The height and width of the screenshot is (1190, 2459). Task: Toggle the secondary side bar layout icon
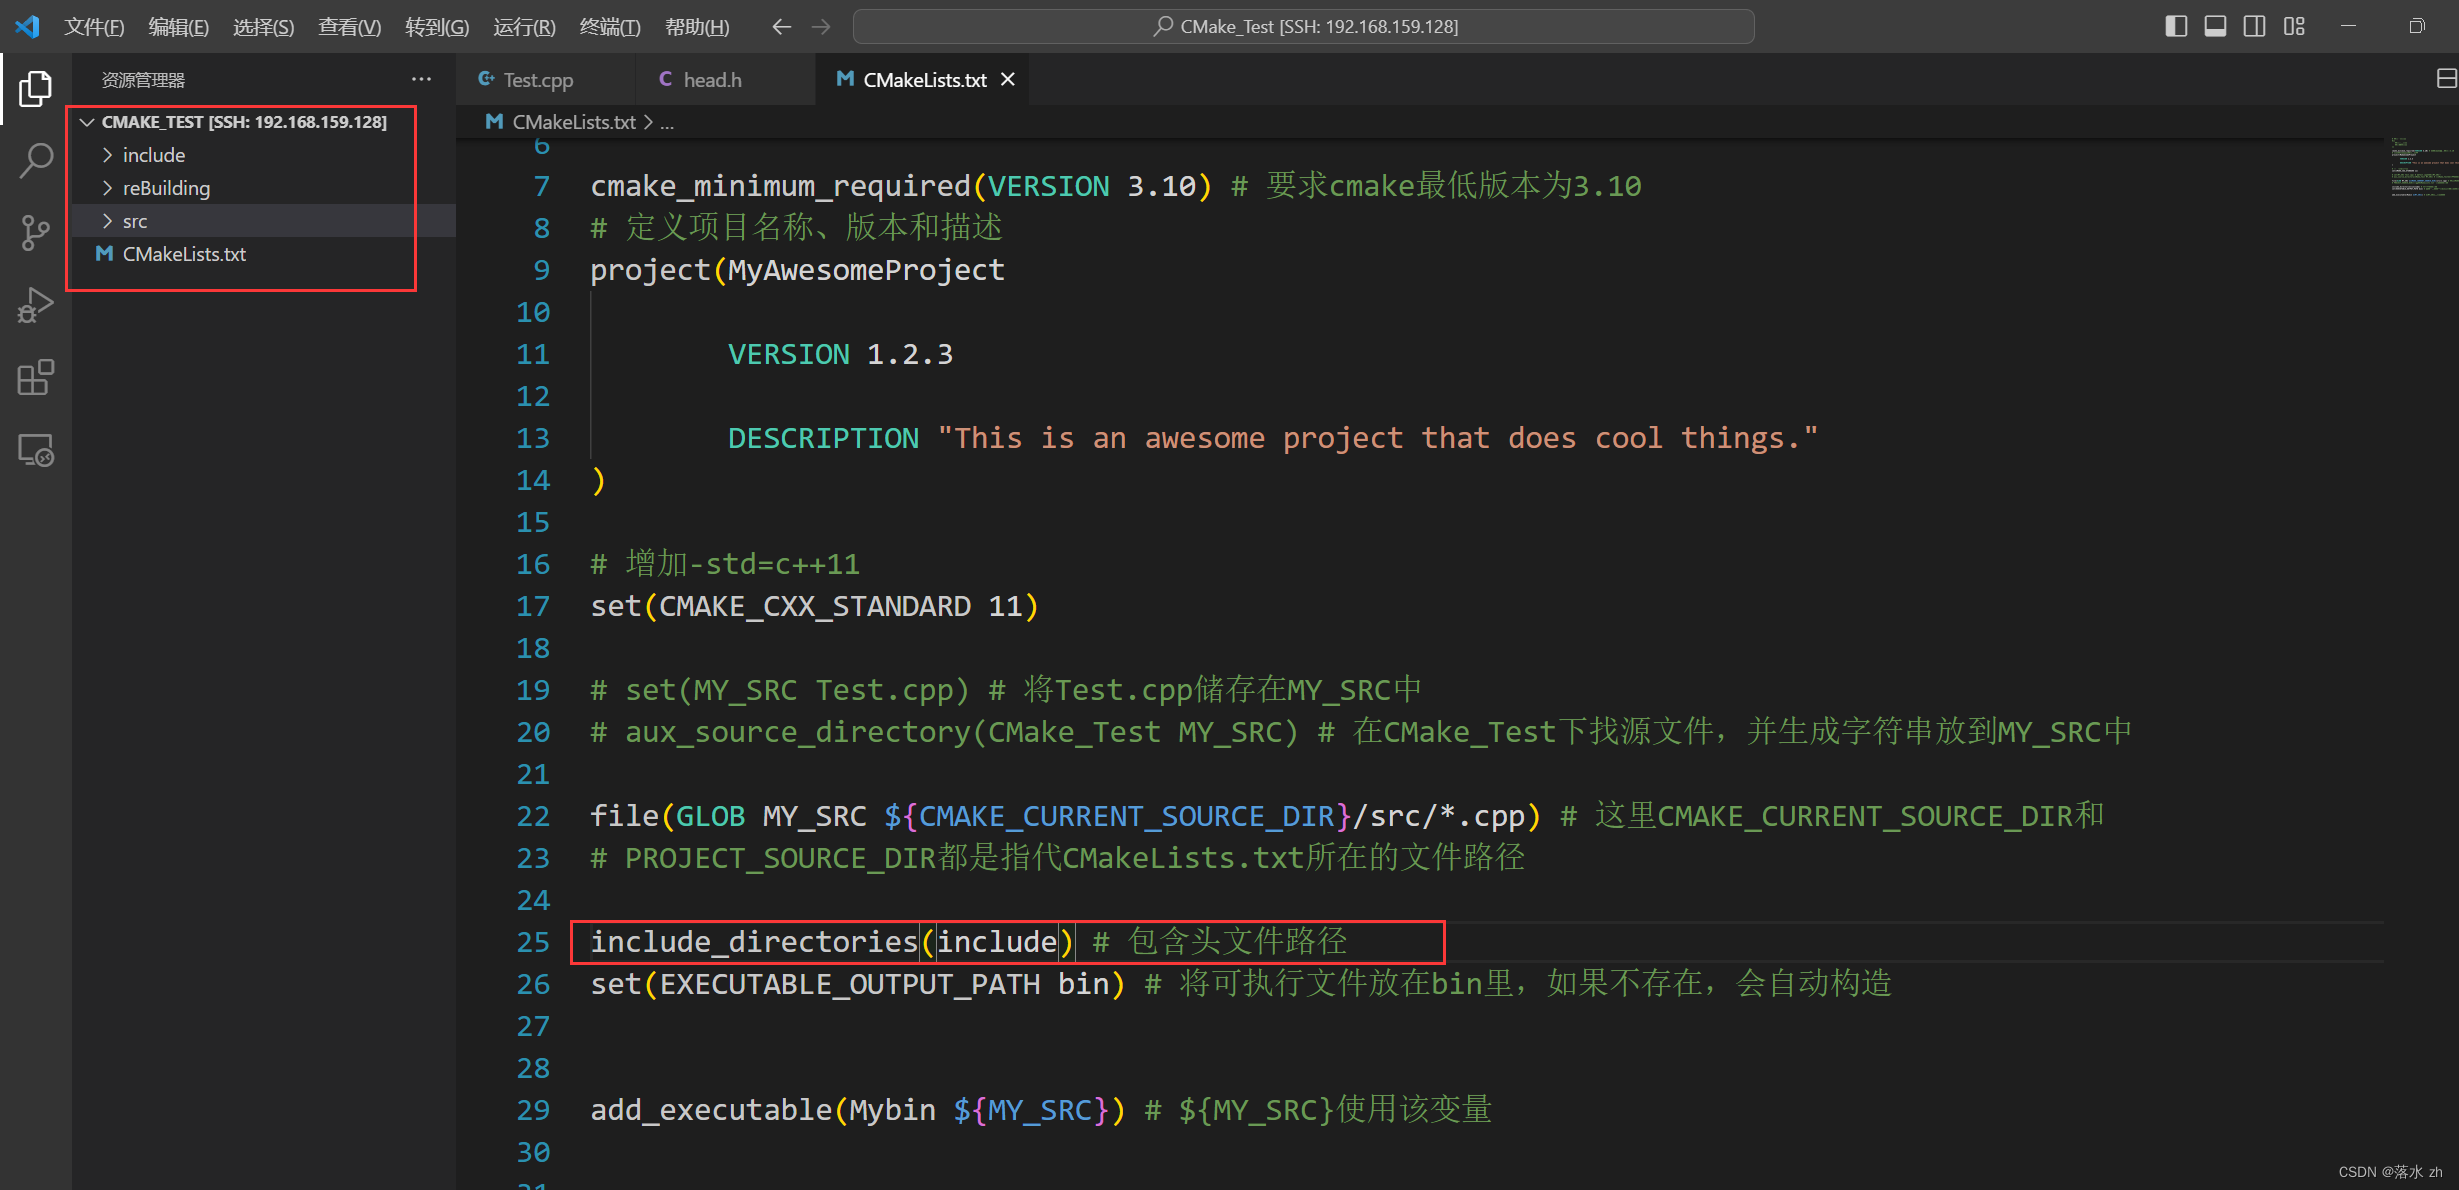pos(2254,26)
